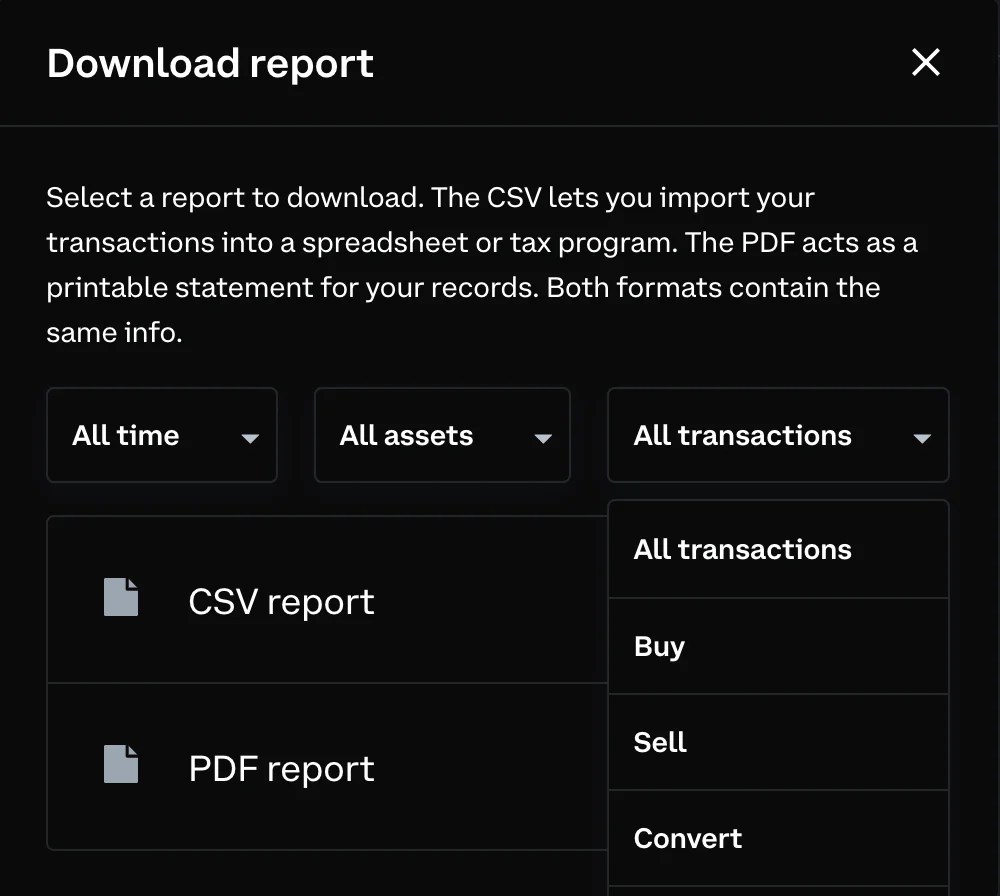Screen dimensions: 1000x896
Task: Click the CSV report document icon
Action: pos(120,598)
